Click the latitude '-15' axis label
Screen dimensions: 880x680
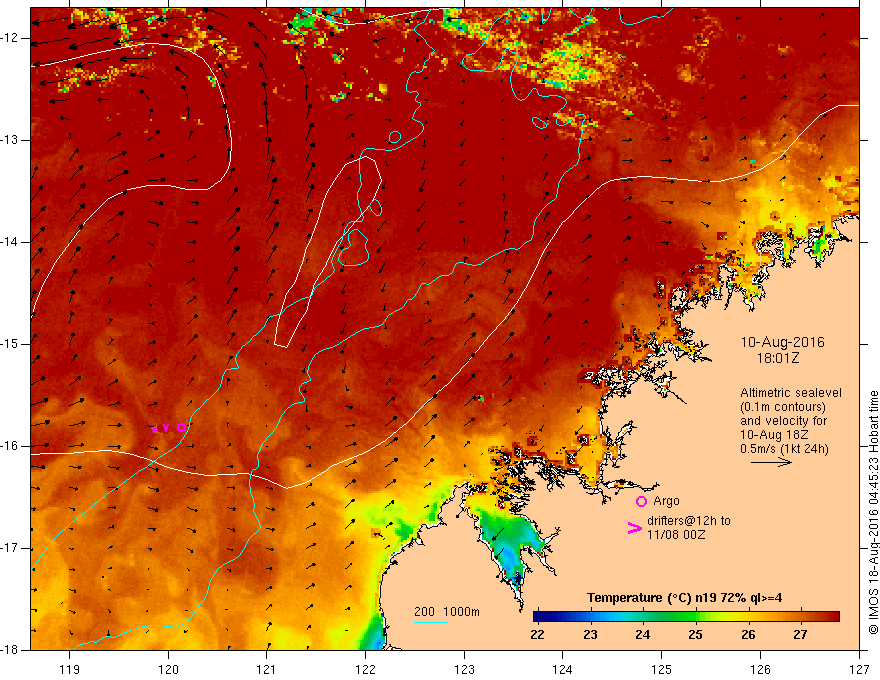(x=10, y=344)
